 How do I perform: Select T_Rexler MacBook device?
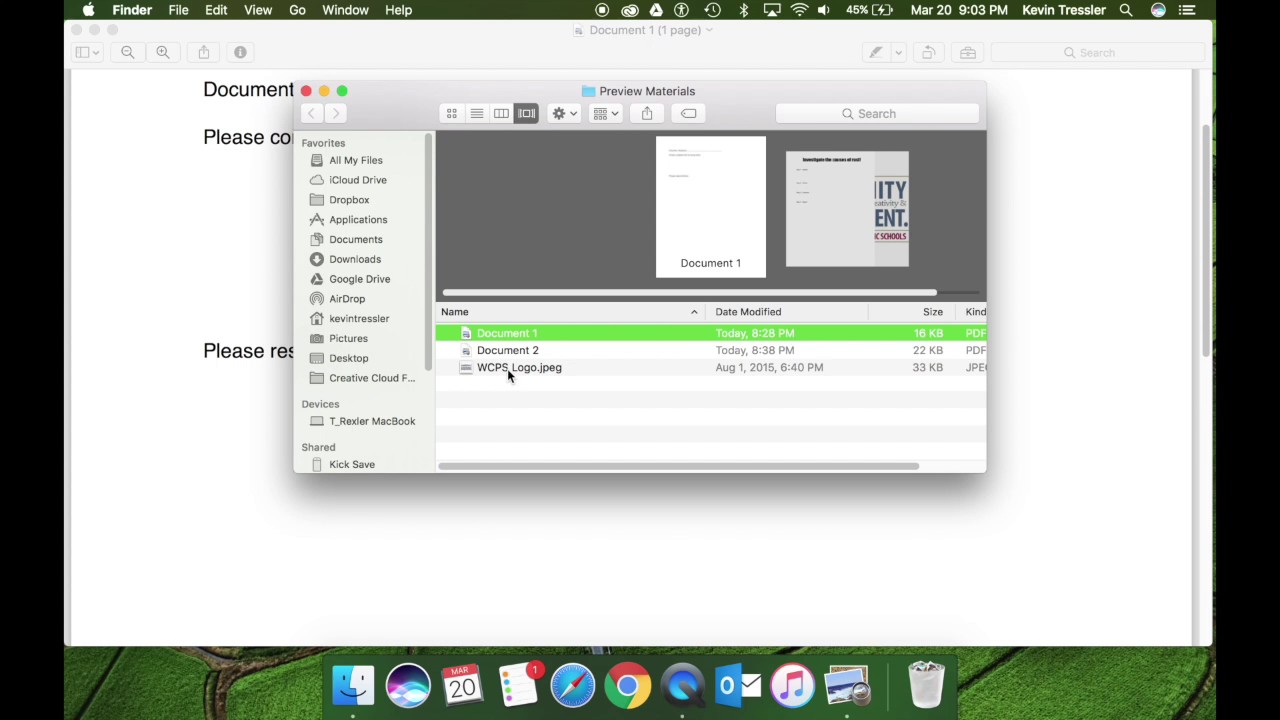(372, 421)
